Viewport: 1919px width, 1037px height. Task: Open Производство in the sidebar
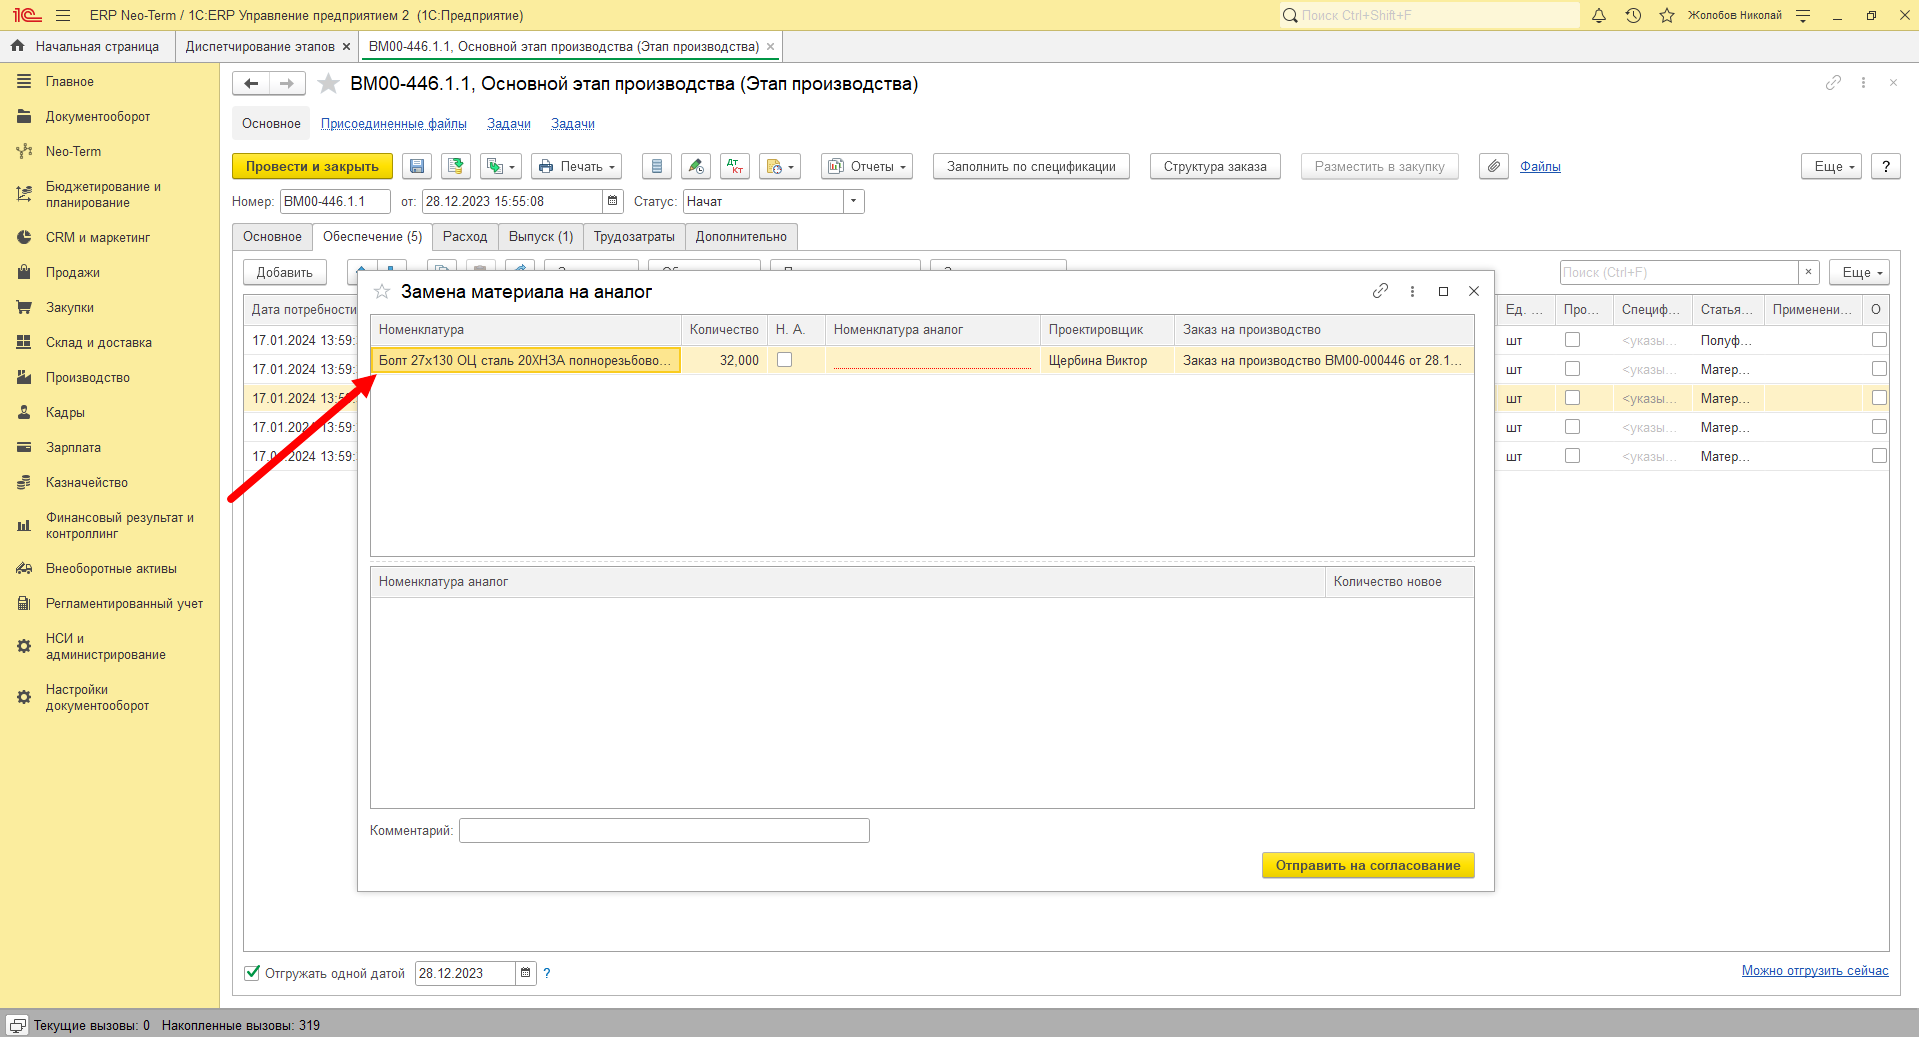coord(88,377)
